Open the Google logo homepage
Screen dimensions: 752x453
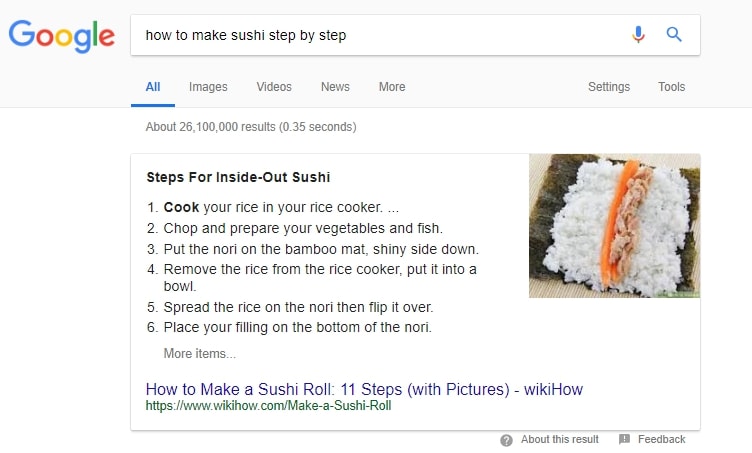(62, 36)
